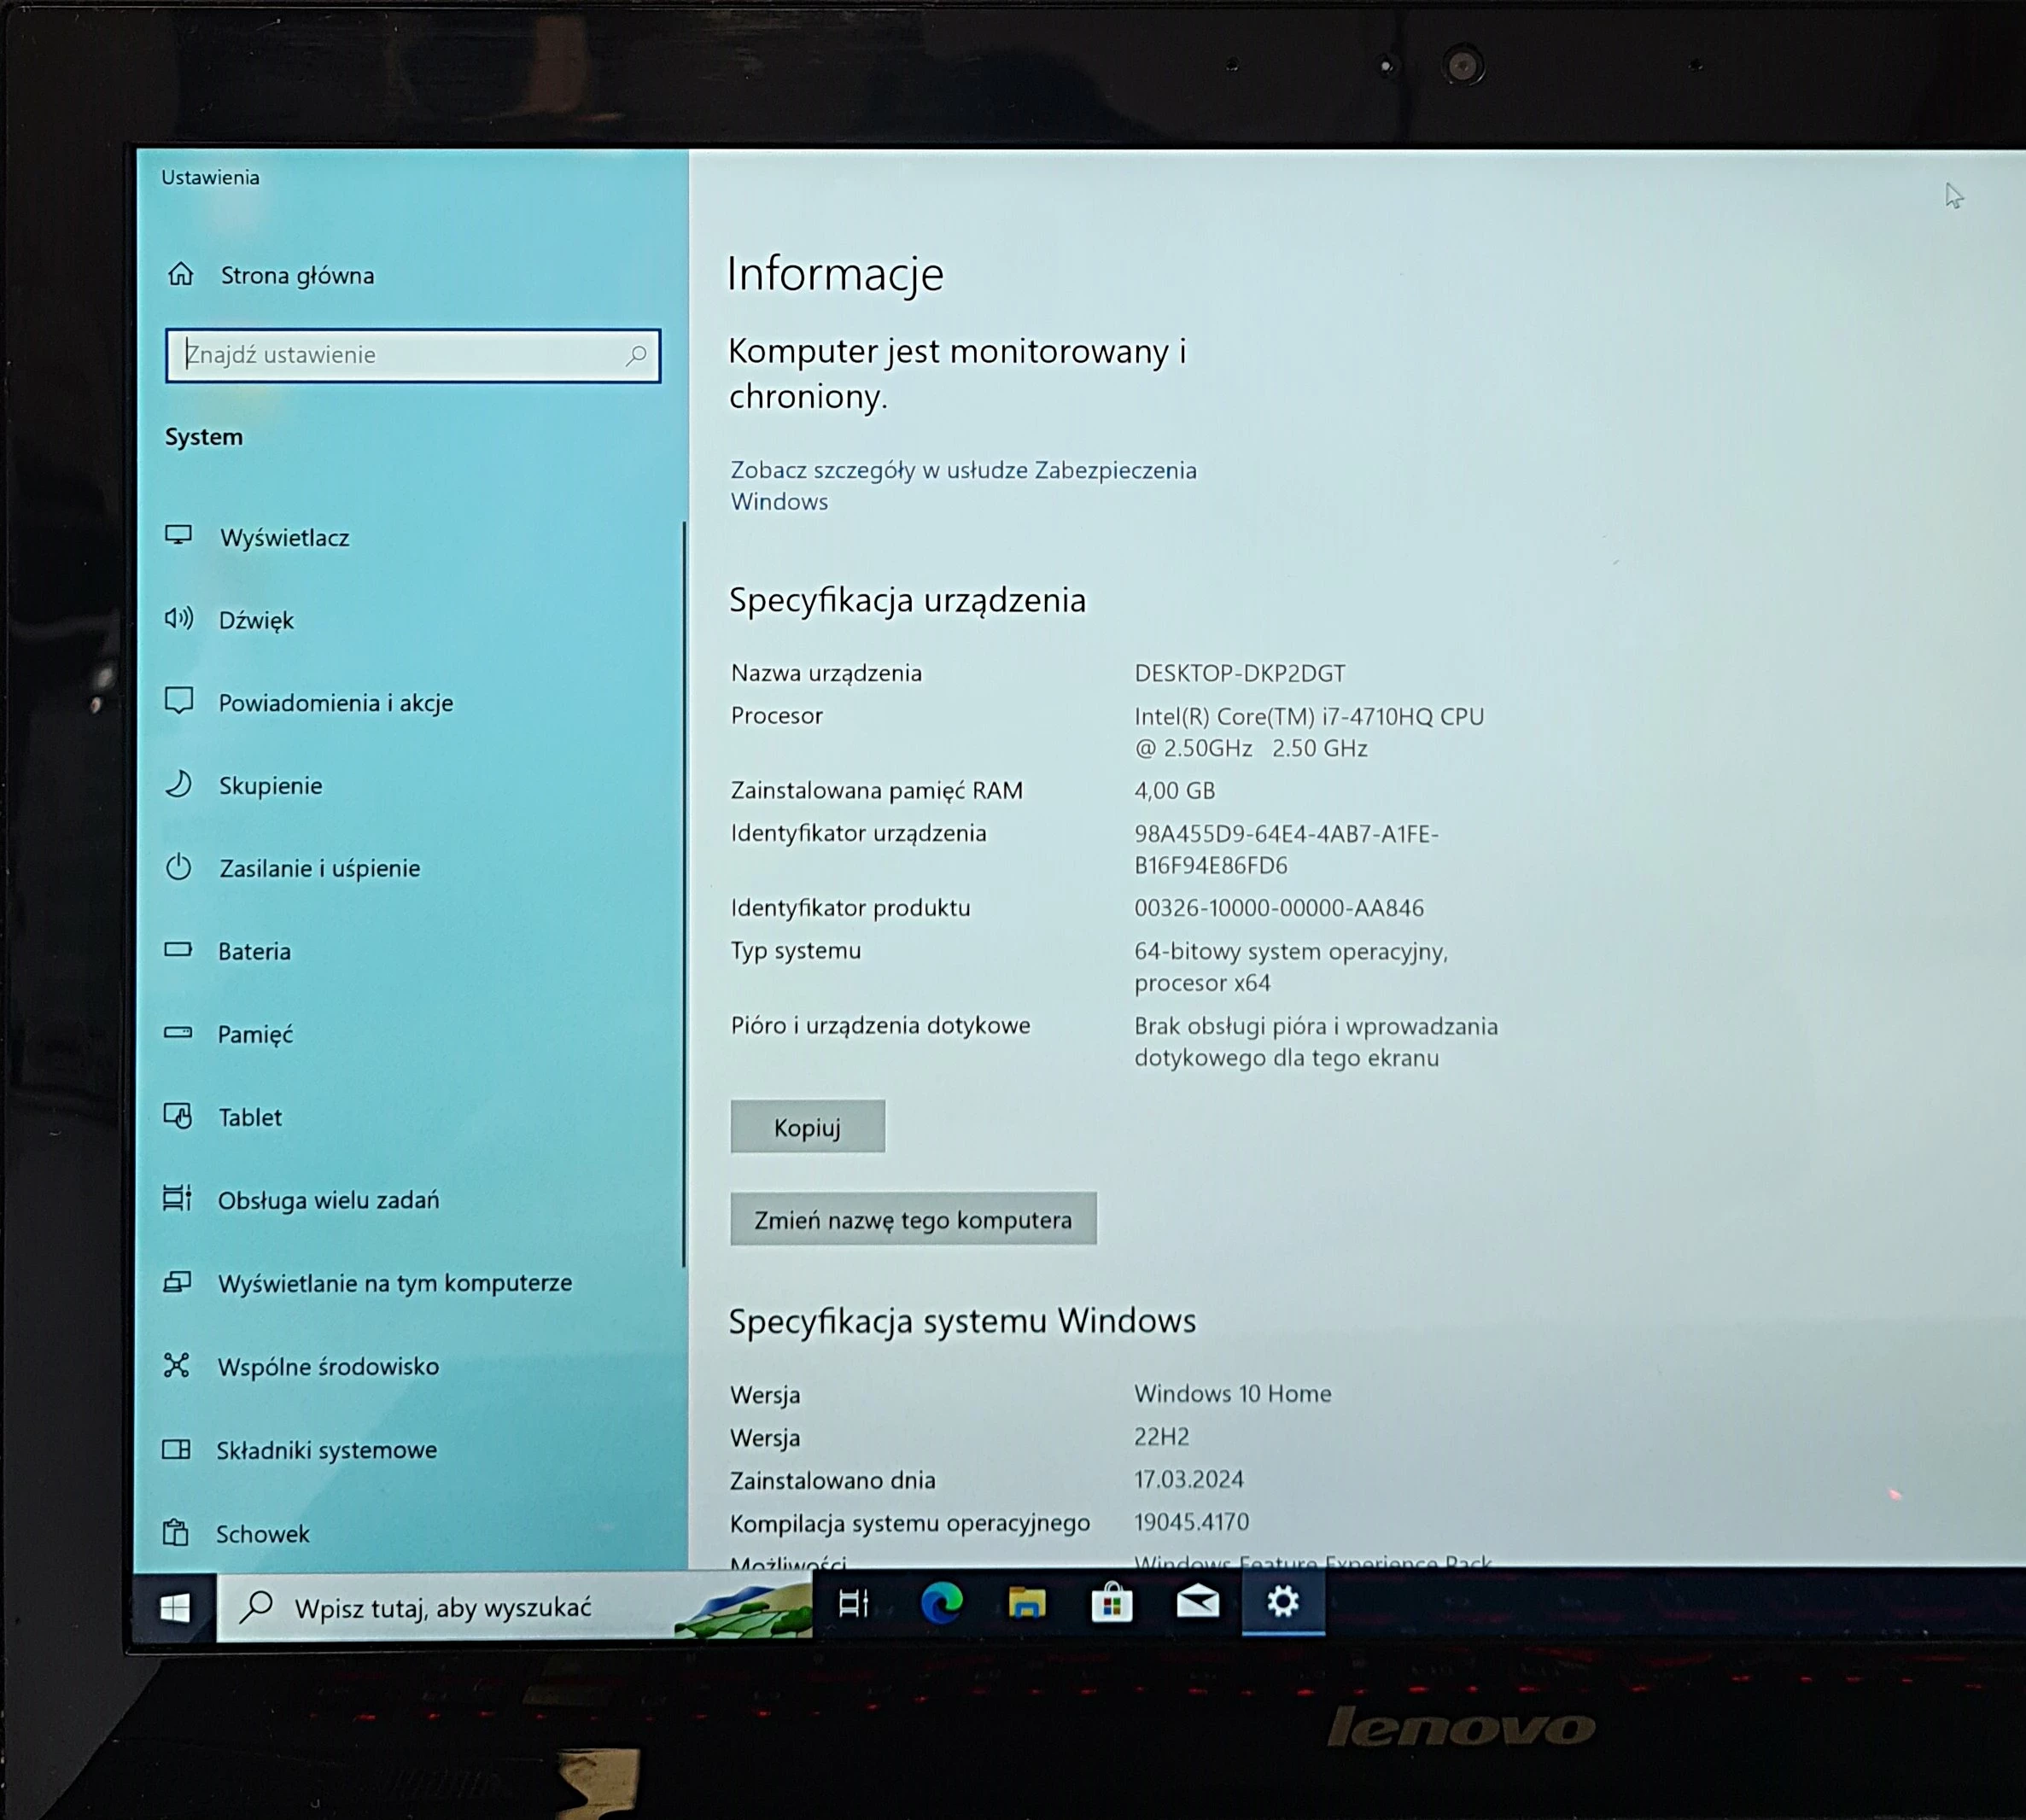Click version value 22H2
The height and width of the screenshot is (1820, 2026).
1162,1436
